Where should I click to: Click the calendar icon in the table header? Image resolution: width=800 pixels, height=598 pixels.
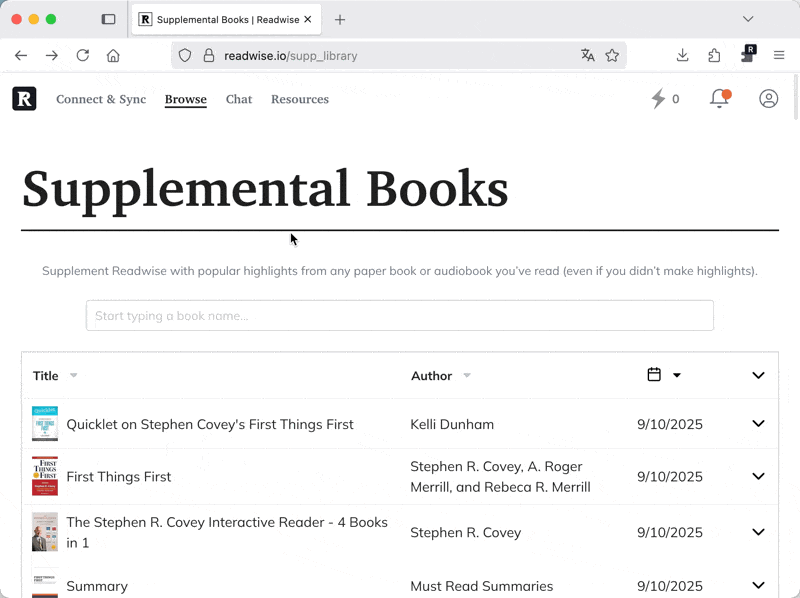[655, 374]
